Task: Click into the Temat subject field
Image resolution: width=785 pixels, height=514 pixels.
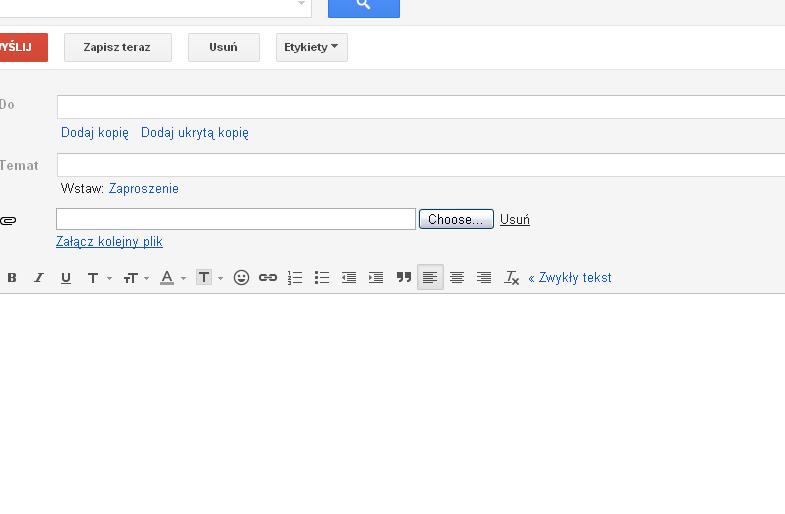Action: [421, 165]
